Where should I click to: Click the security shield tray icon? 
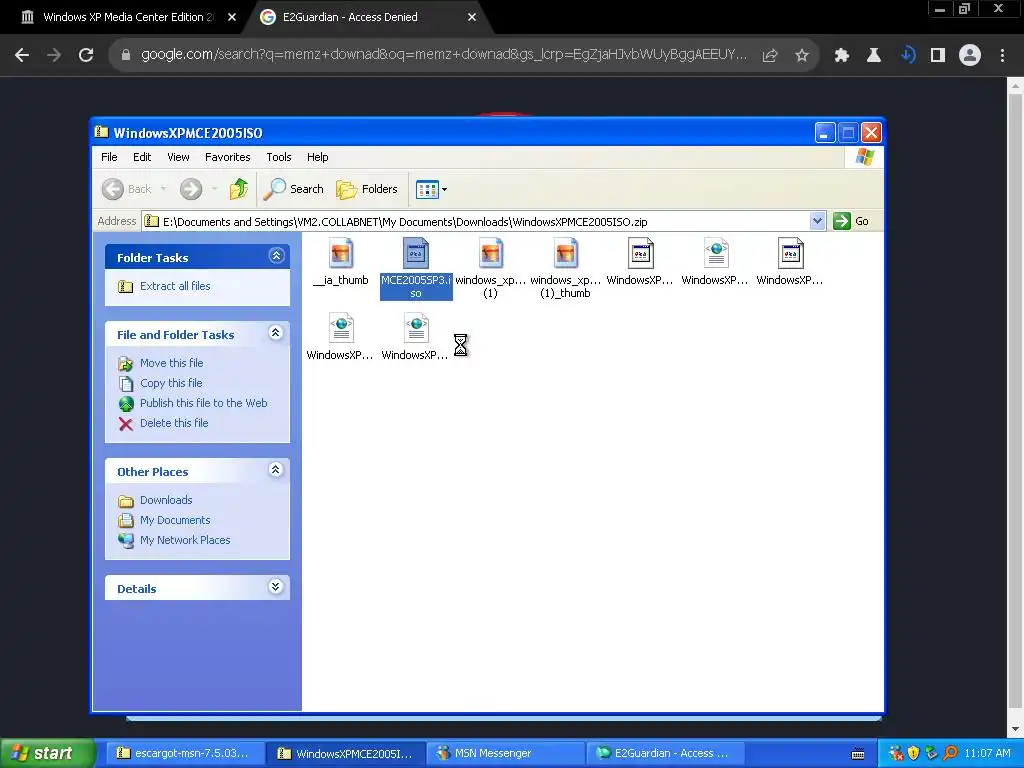(x=913, y=753)
